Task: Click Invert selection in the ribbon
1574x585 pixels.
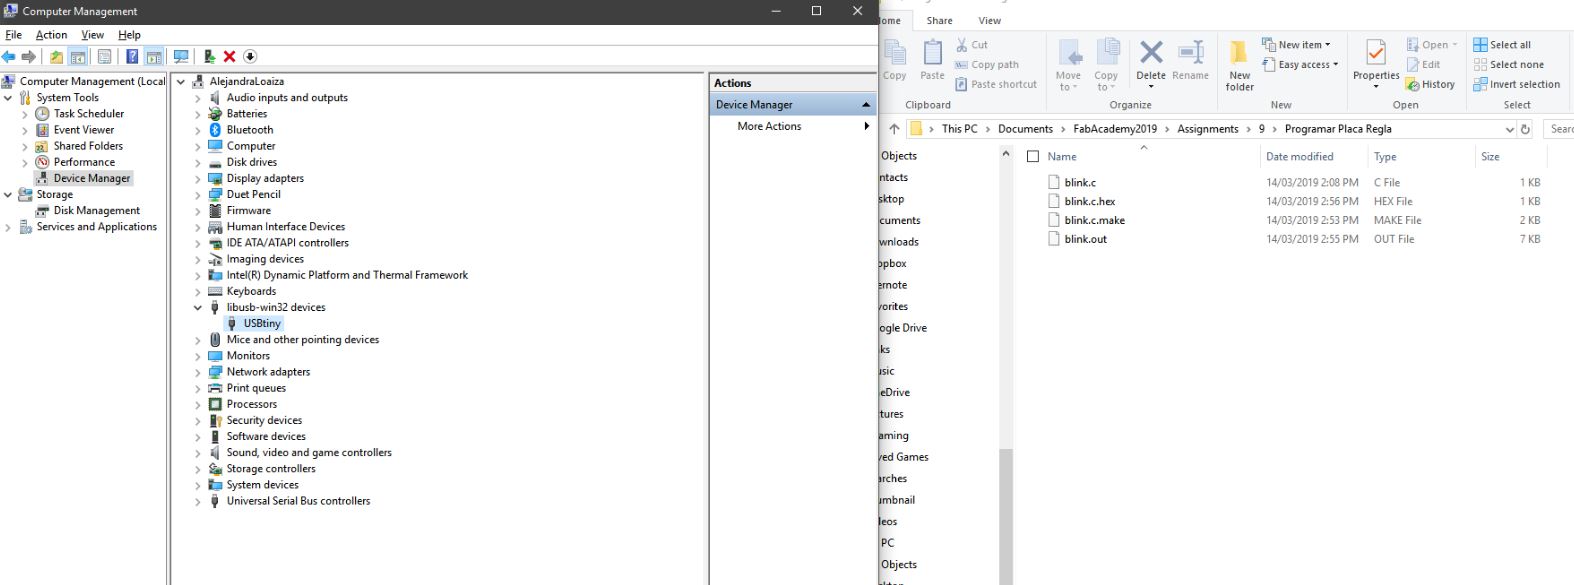Action: [x=1516, y=85]
